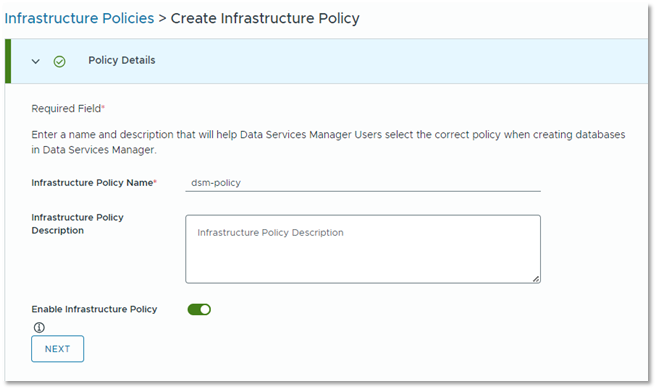
Task: Click the Create Infrastructure Policy page title
Action: tap(265, 18)
